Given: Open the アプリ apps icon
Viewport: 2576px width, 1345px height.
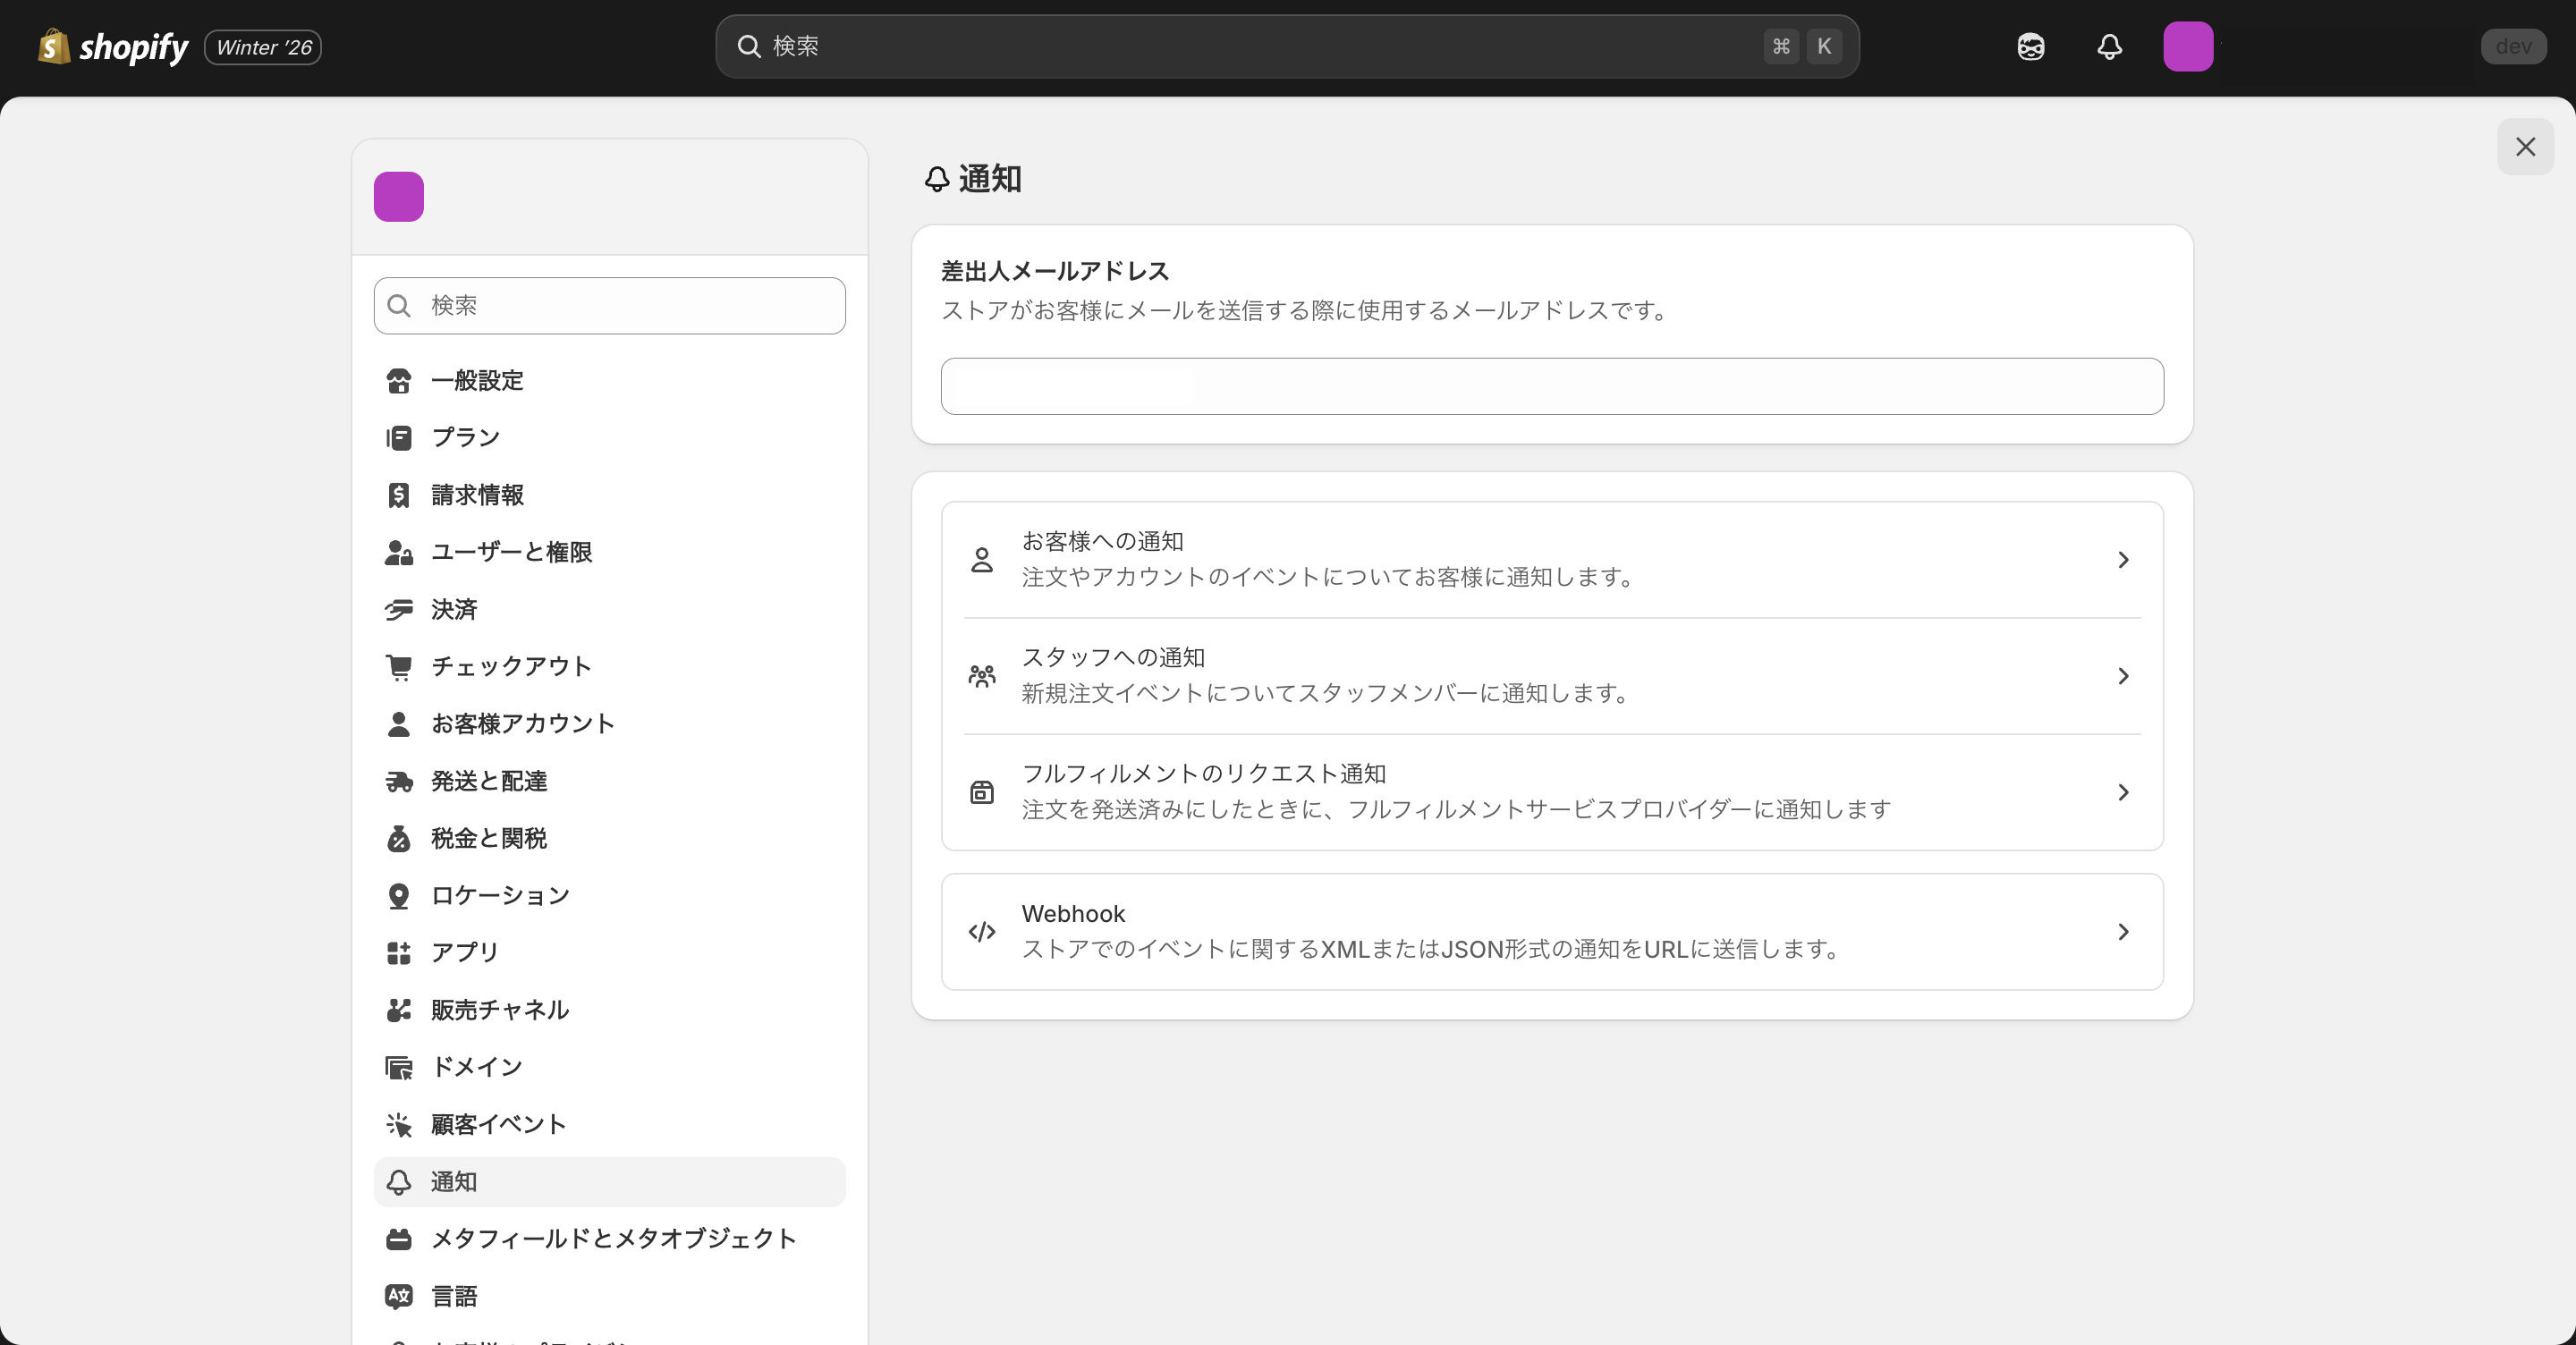Looking at the screenshot, I should coord(399,952).
